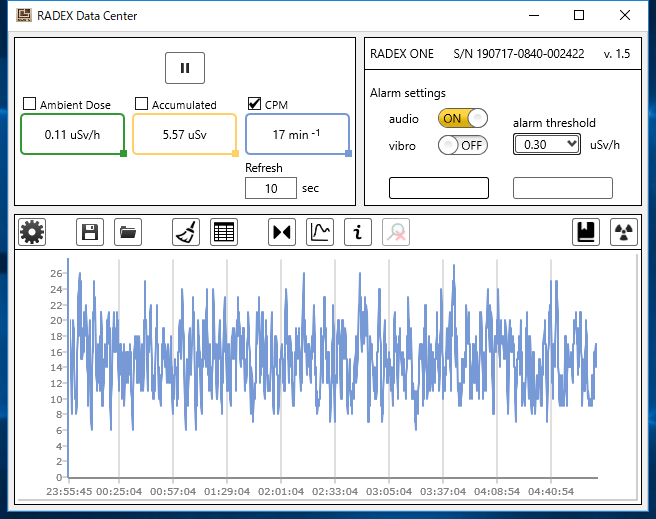Click green color square on Ambient Dose box
Image resolution: width=656 pixels, height=519 pixels.
tap(123, 153)
